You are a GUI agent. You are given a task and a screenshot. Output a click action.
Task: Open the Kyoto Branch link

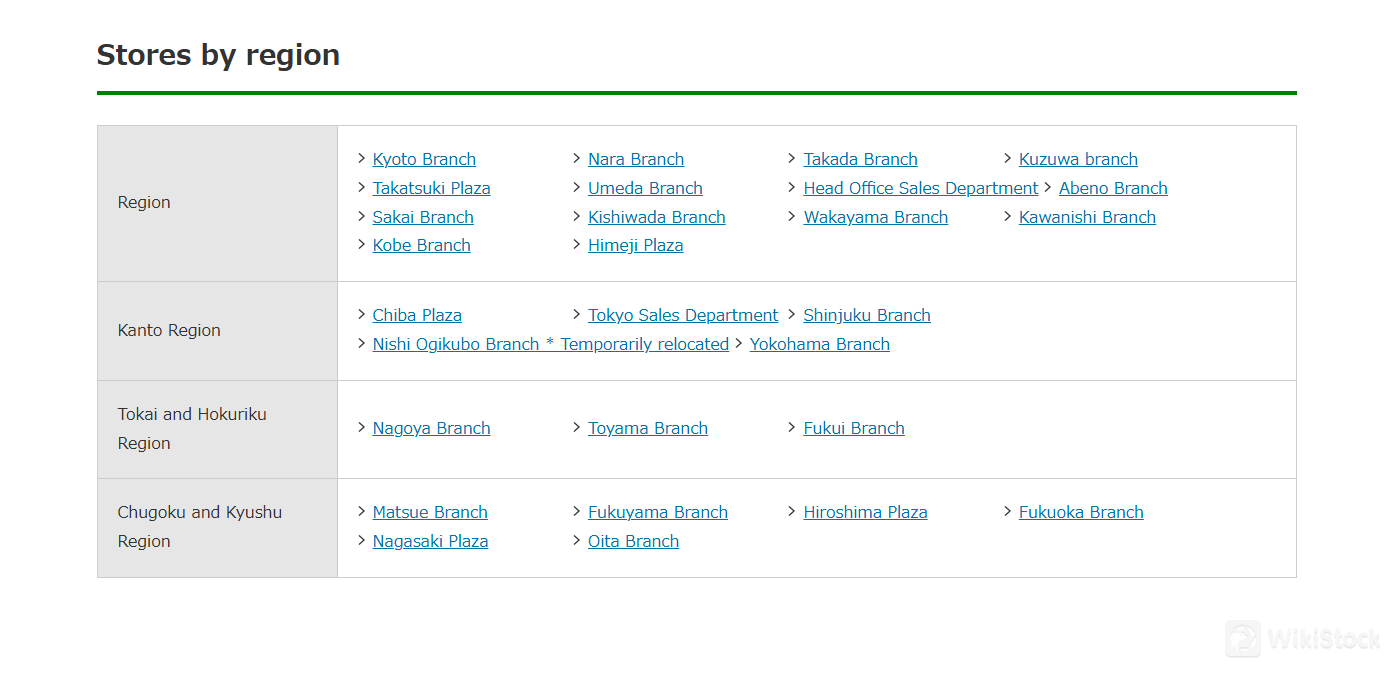pyautogui.click(x=424, y=159)
